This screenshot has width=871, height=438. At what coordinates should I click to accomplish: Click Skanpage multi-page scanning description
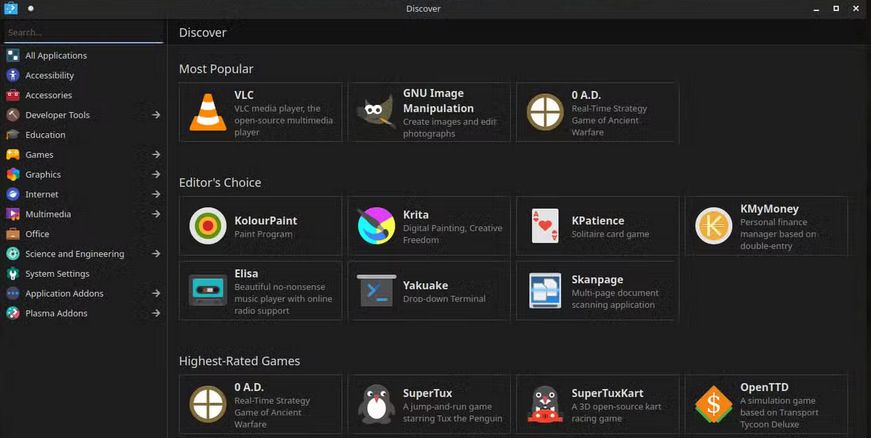614,299
